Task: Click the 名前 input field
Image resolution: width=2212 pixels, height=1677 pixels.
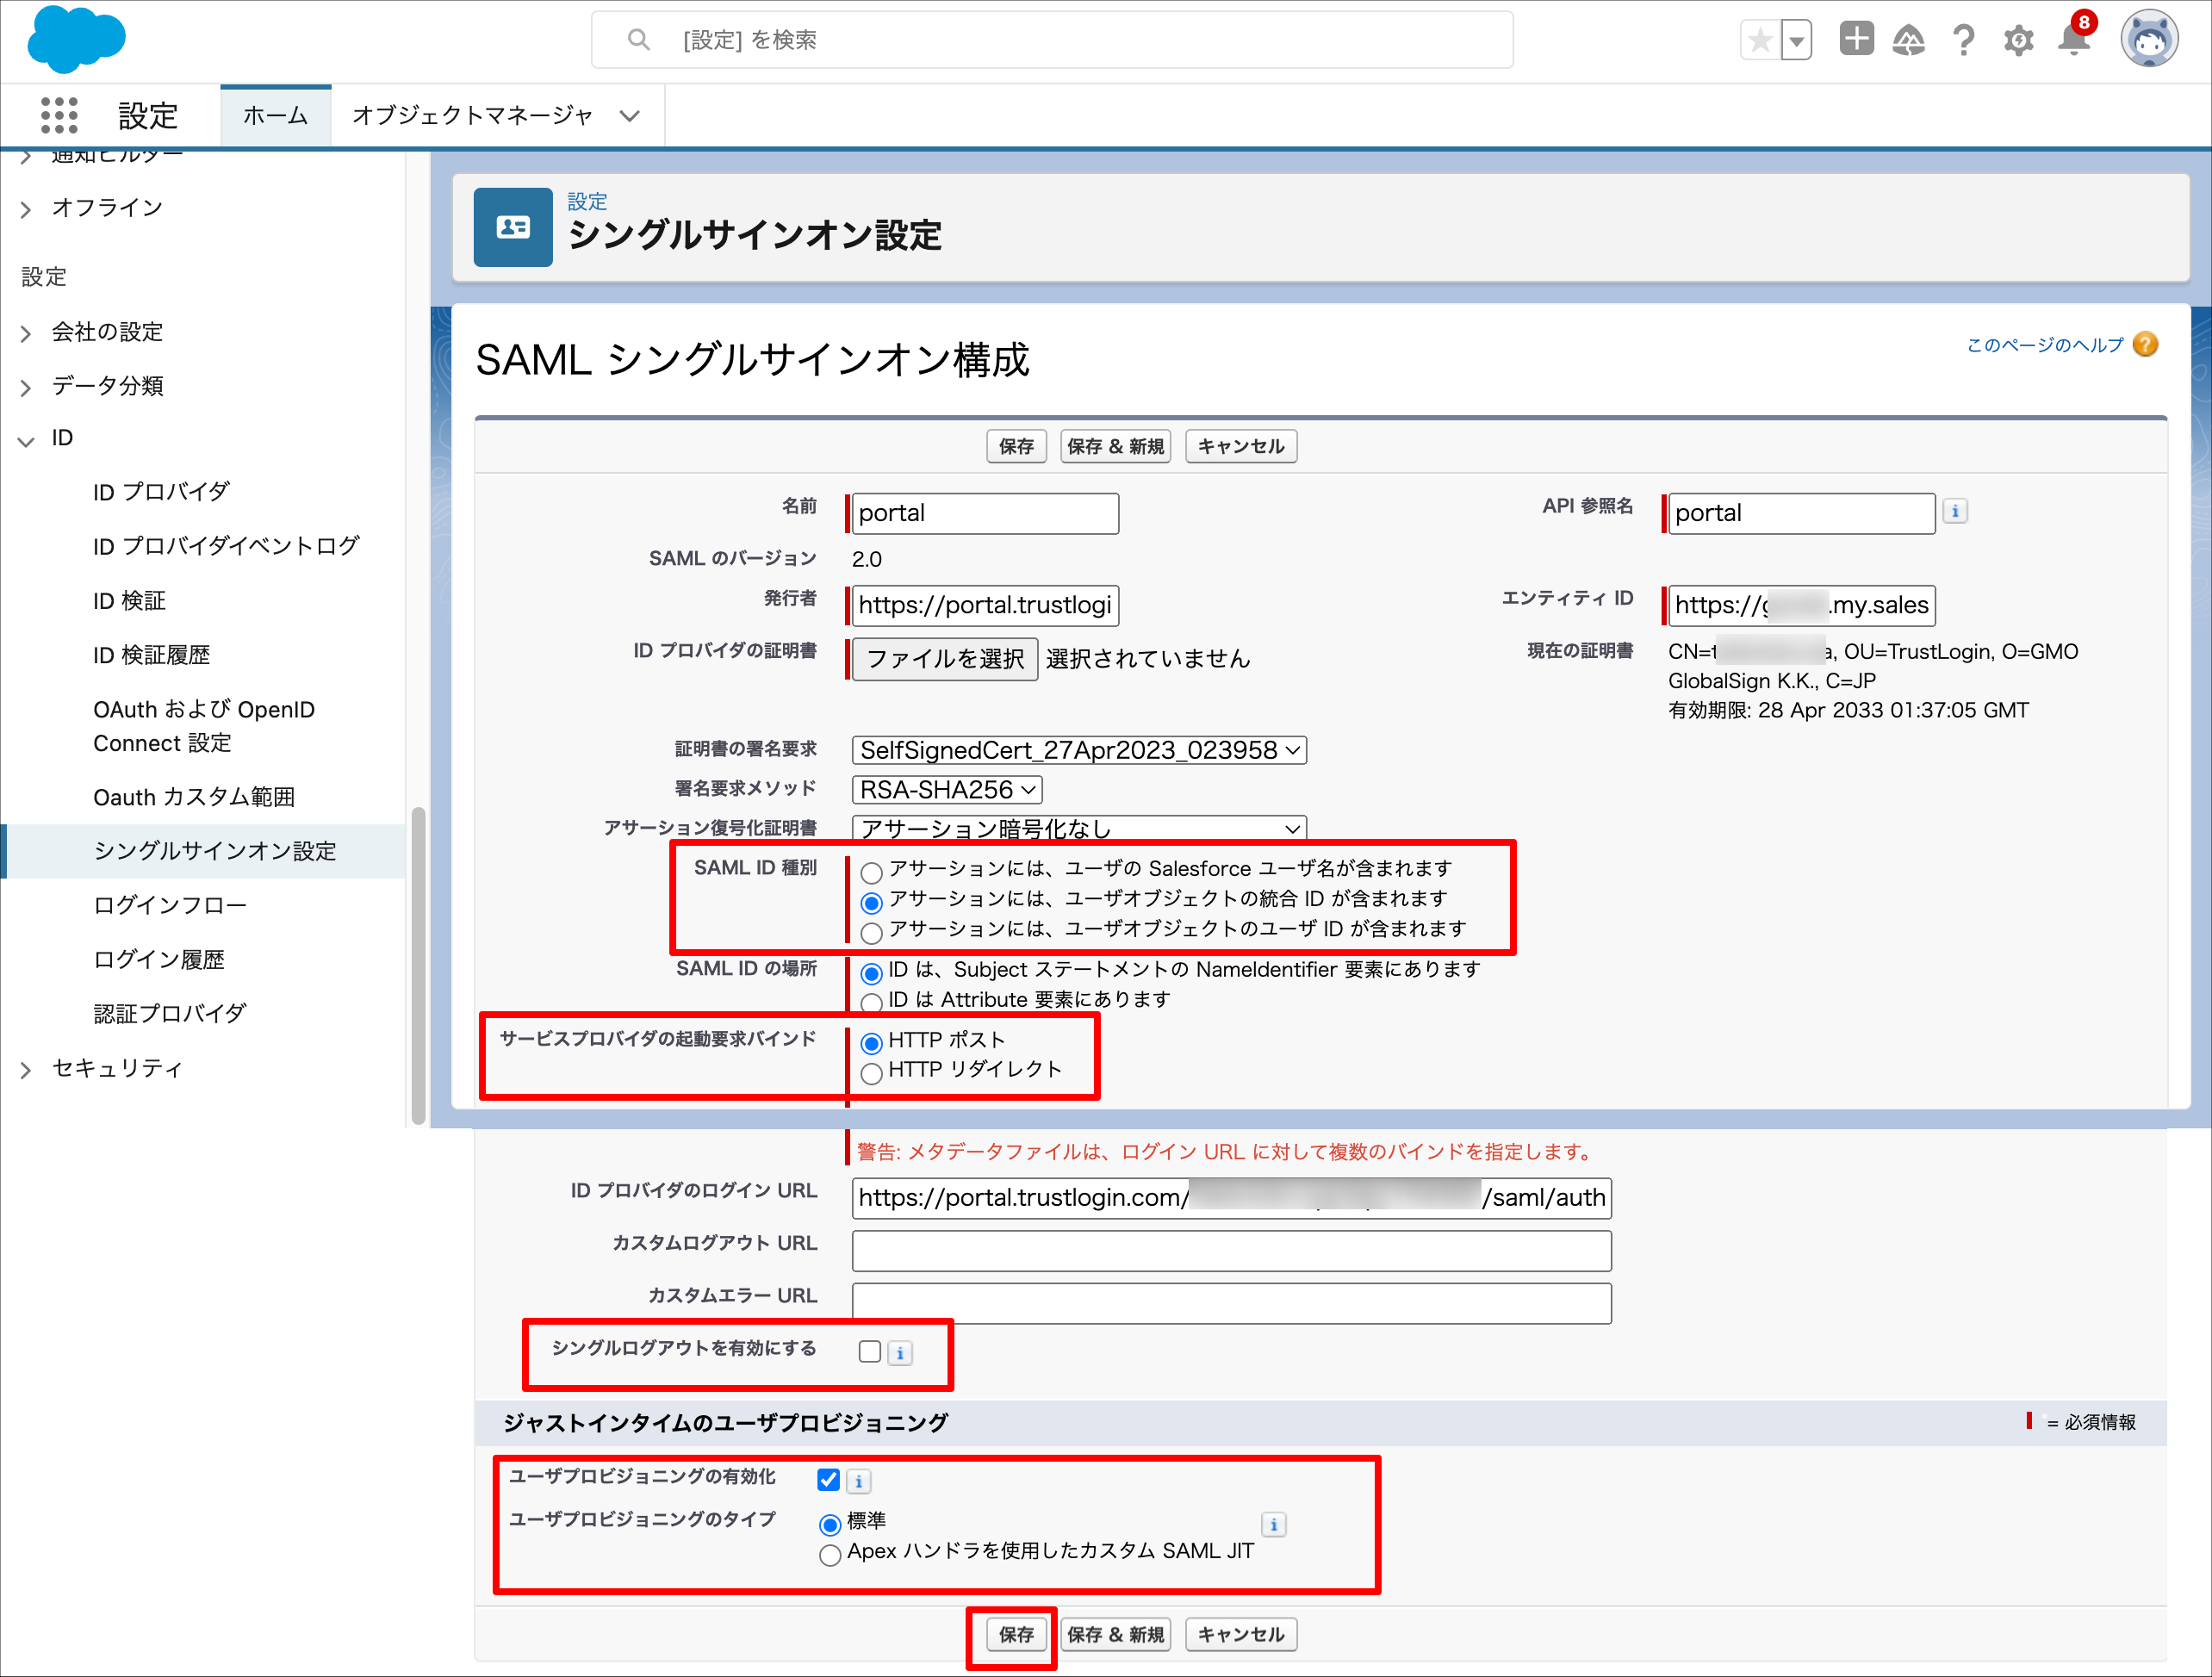Action: tap(985, 513)
